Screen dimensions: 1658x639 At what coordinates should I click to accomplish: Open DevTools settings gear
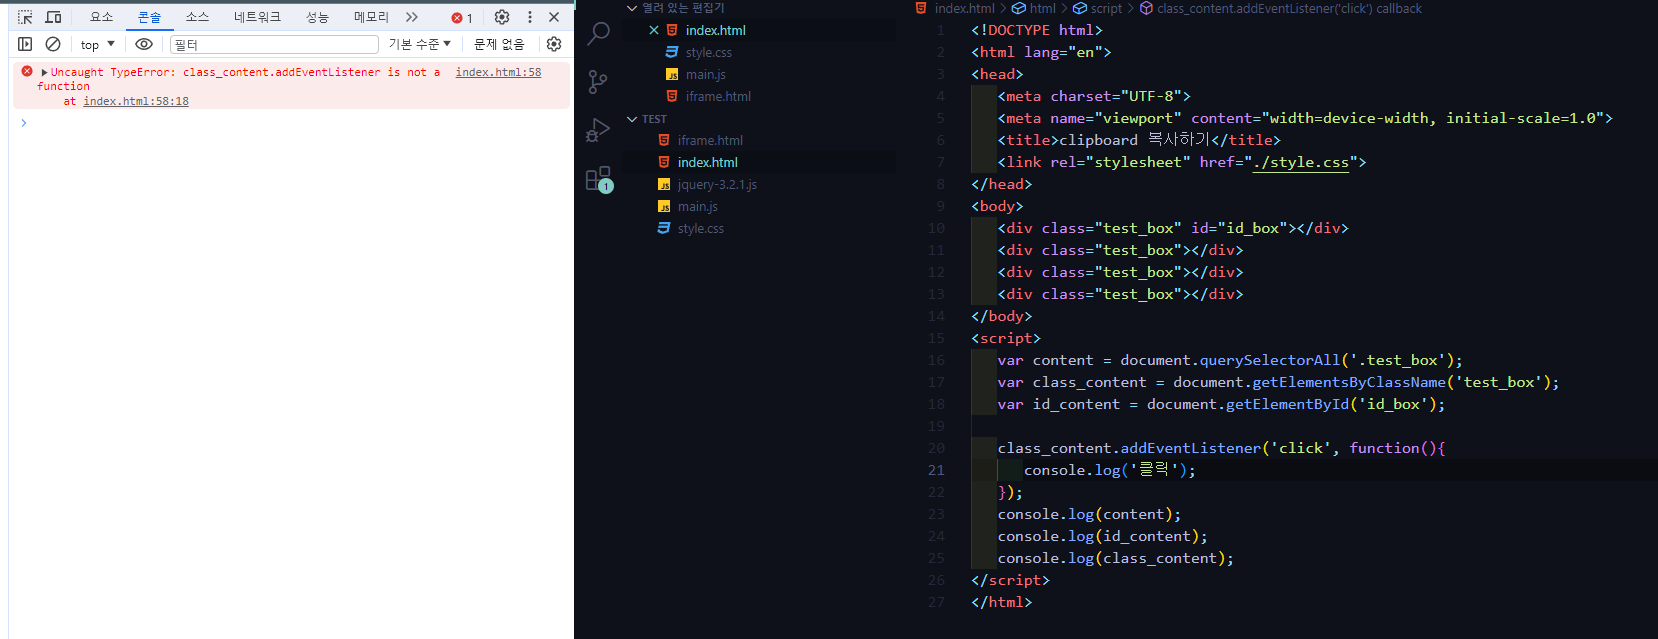(502, 17)
